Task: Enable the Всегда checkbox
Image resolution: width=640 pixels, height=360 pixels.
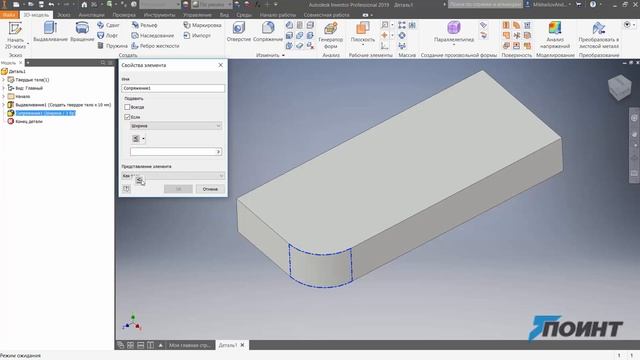Action: pyautogui.click(x=127, y=107)
